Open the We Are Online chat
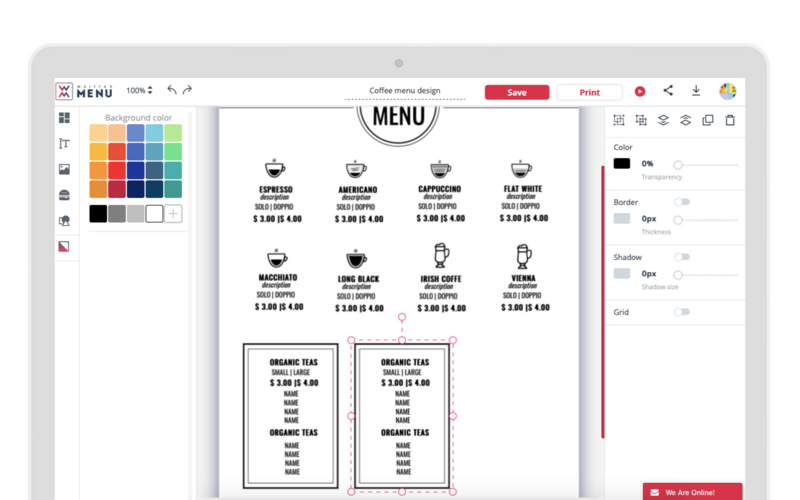 692,492
